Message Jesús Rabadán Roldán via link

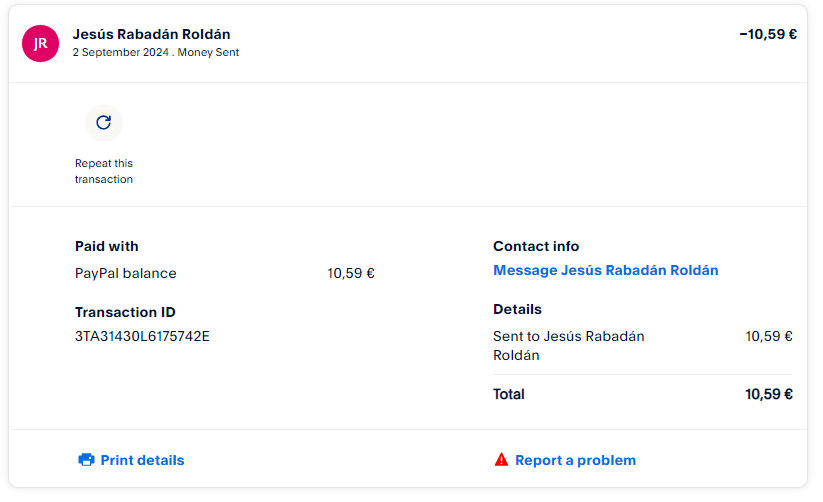click(605, 270)
